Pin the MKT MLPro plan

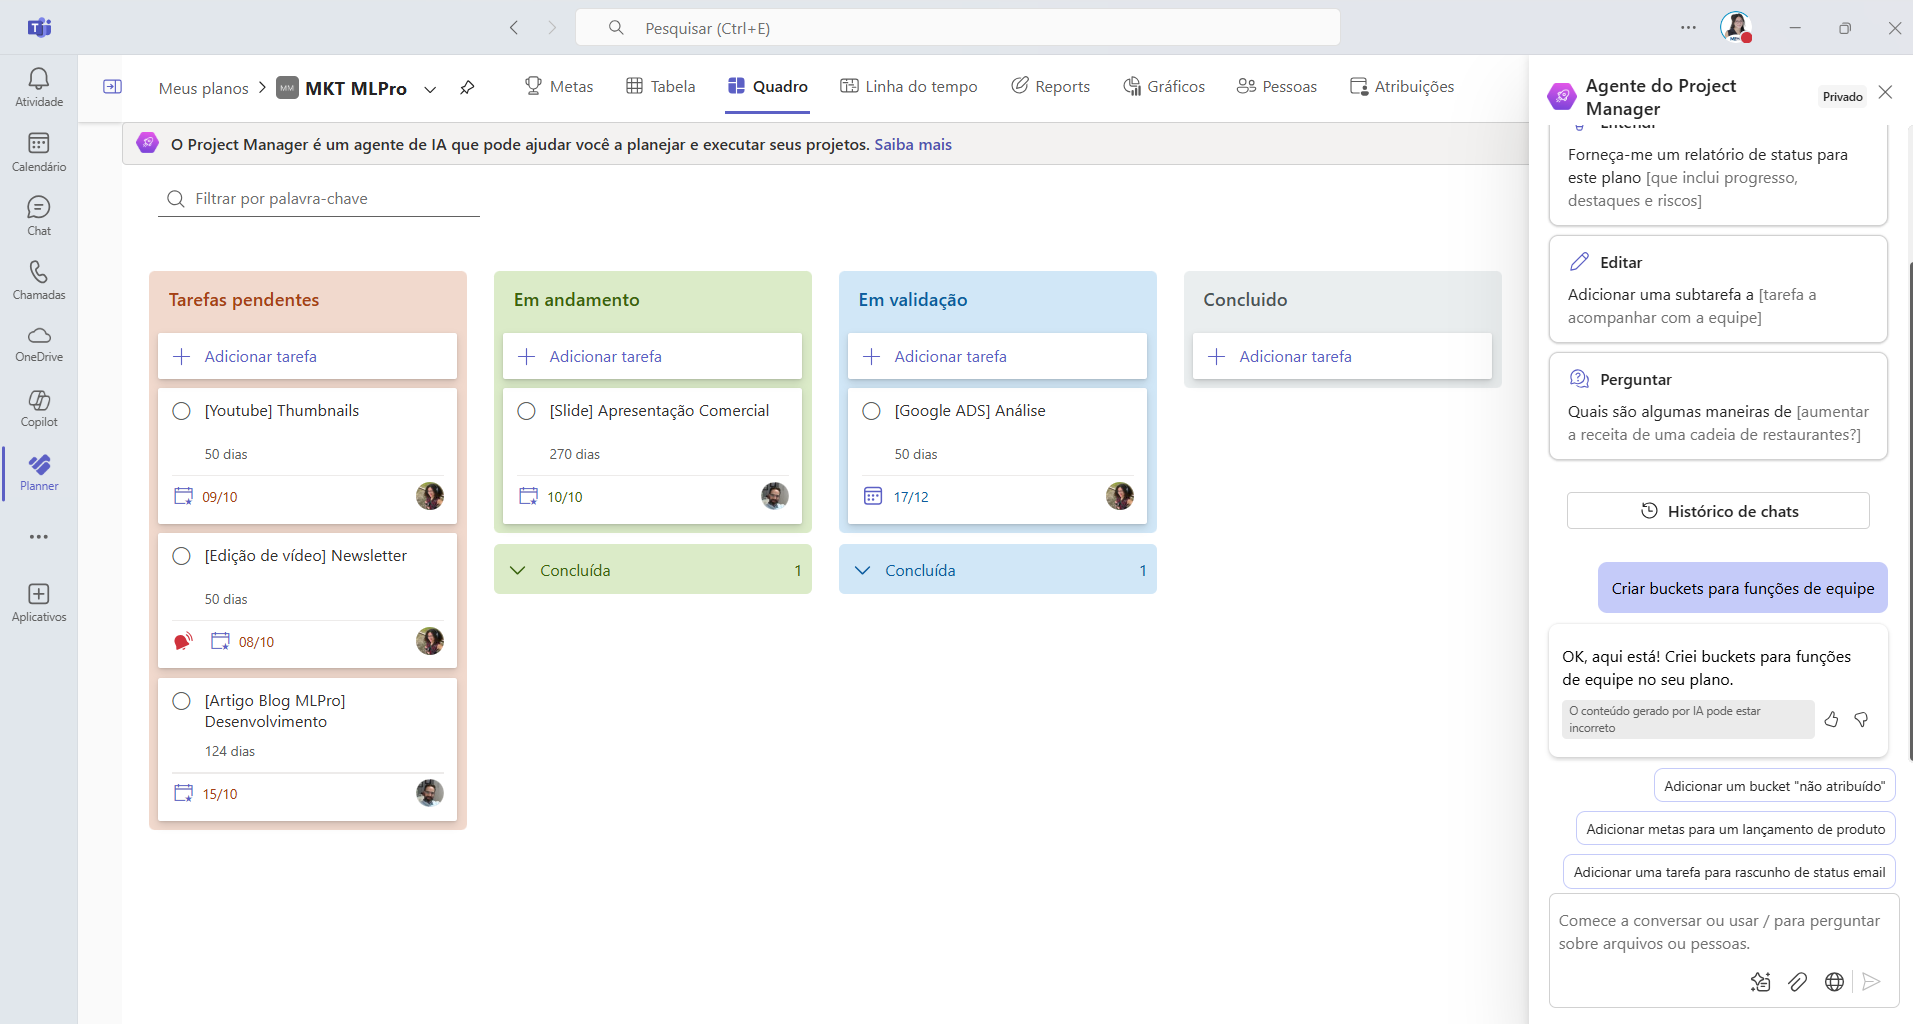(x=467, y=88)
